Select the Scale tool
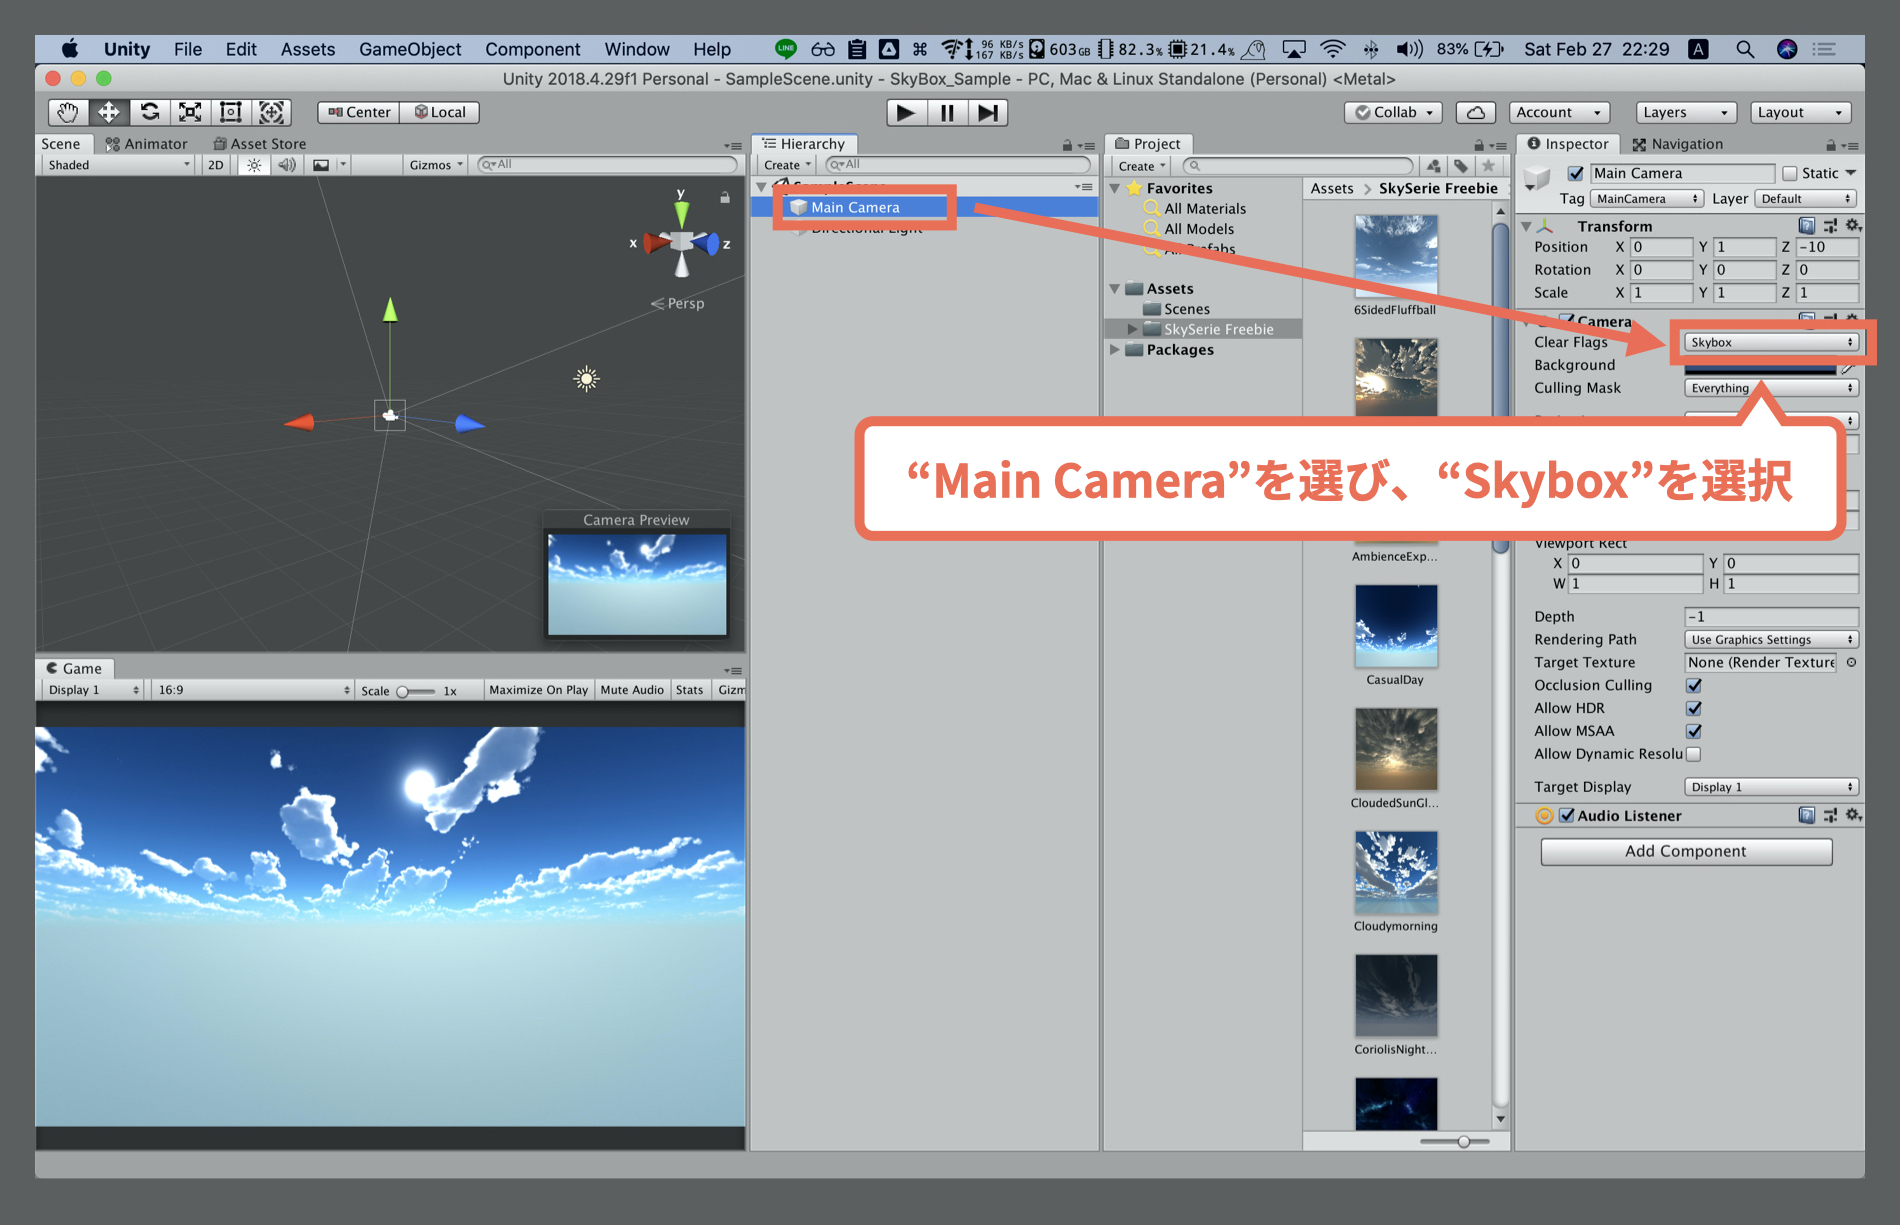The width and height of the screenshot is (1900, 1225). tap(190, 112)
